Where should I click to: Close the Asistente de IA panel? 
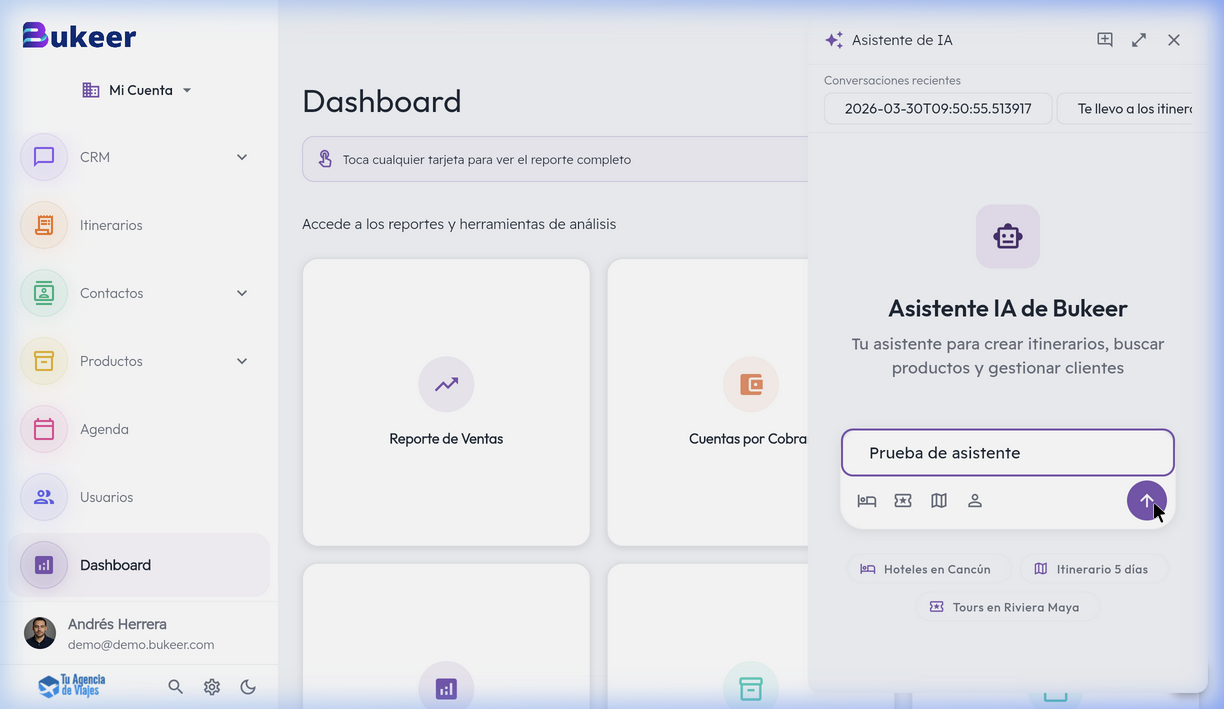[x=1174, y=40]
